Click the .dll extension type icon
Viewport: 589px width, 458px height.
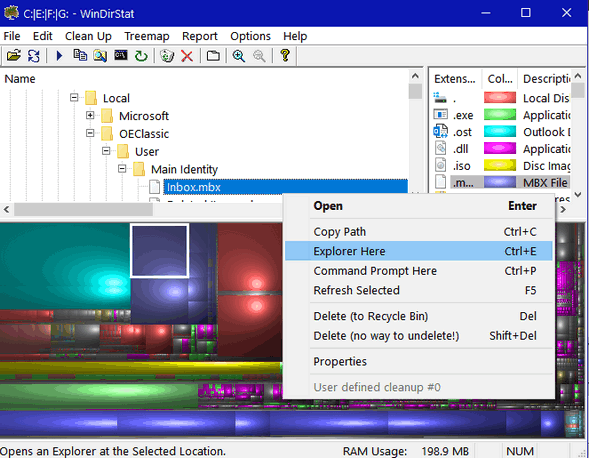click(441, 148)
